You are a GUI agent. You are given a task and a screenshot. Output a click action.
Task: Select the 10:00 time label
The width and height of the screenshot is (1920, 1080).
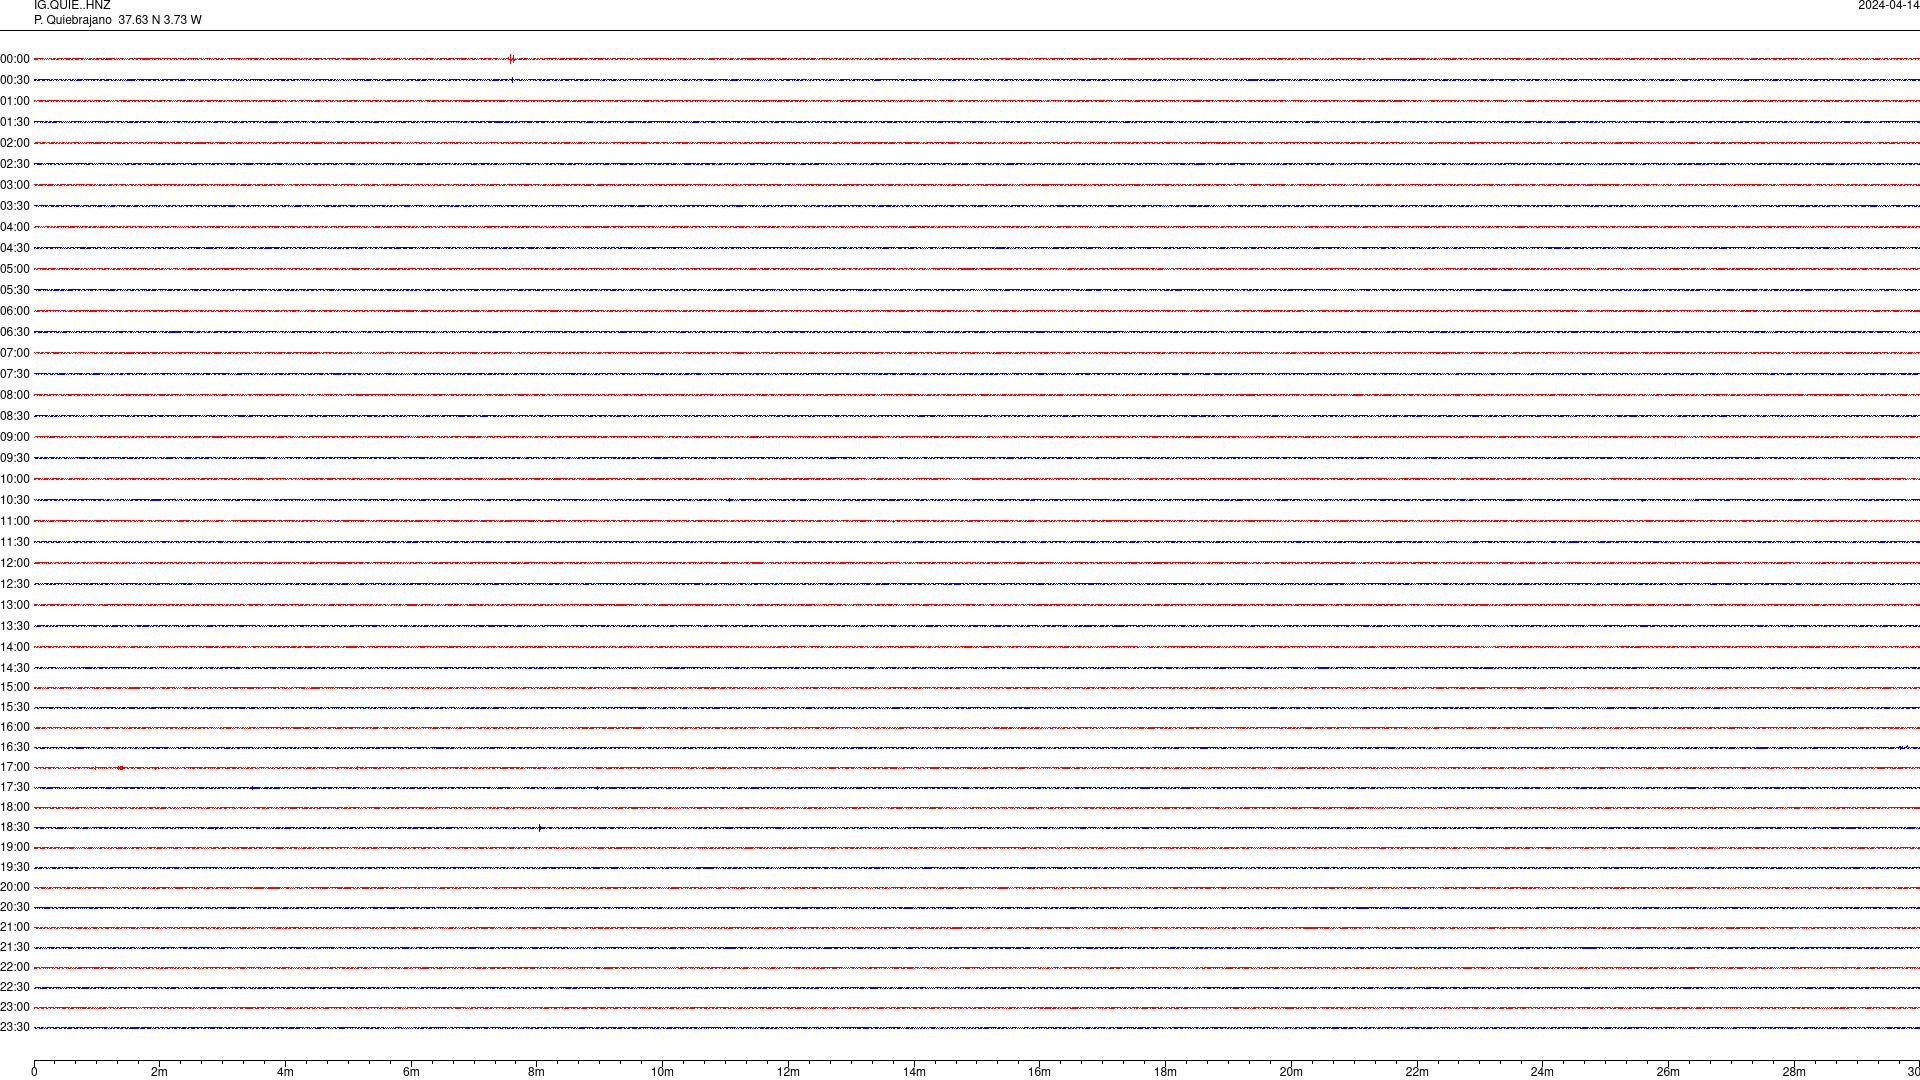point(15,479)
